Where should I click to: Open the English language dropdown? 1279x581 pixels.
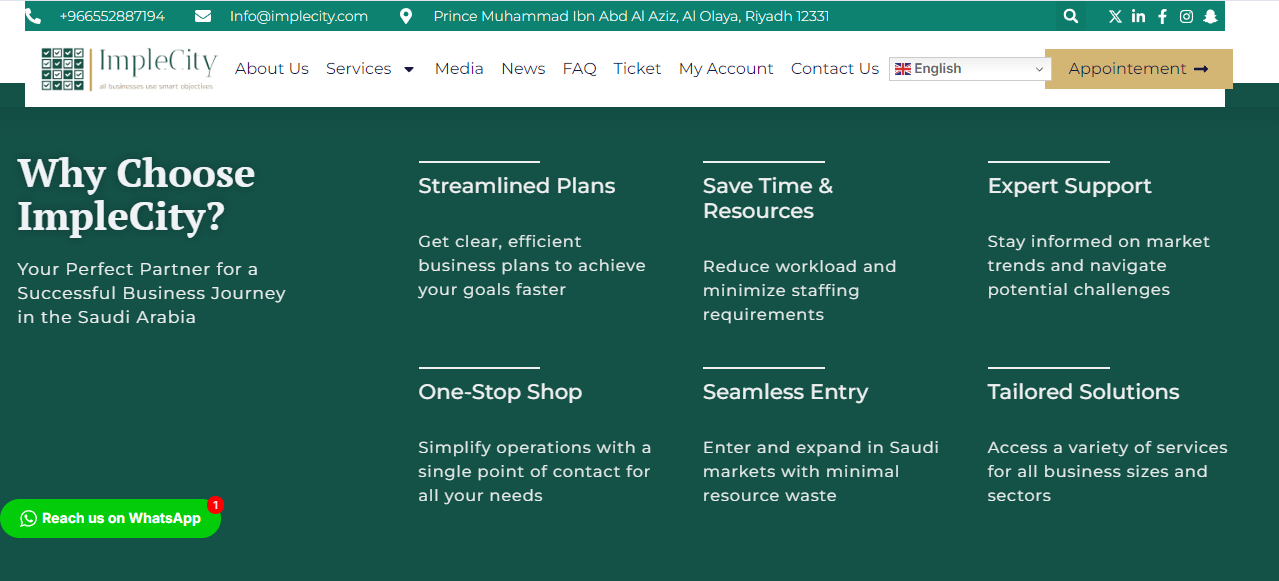click(969, 69)
